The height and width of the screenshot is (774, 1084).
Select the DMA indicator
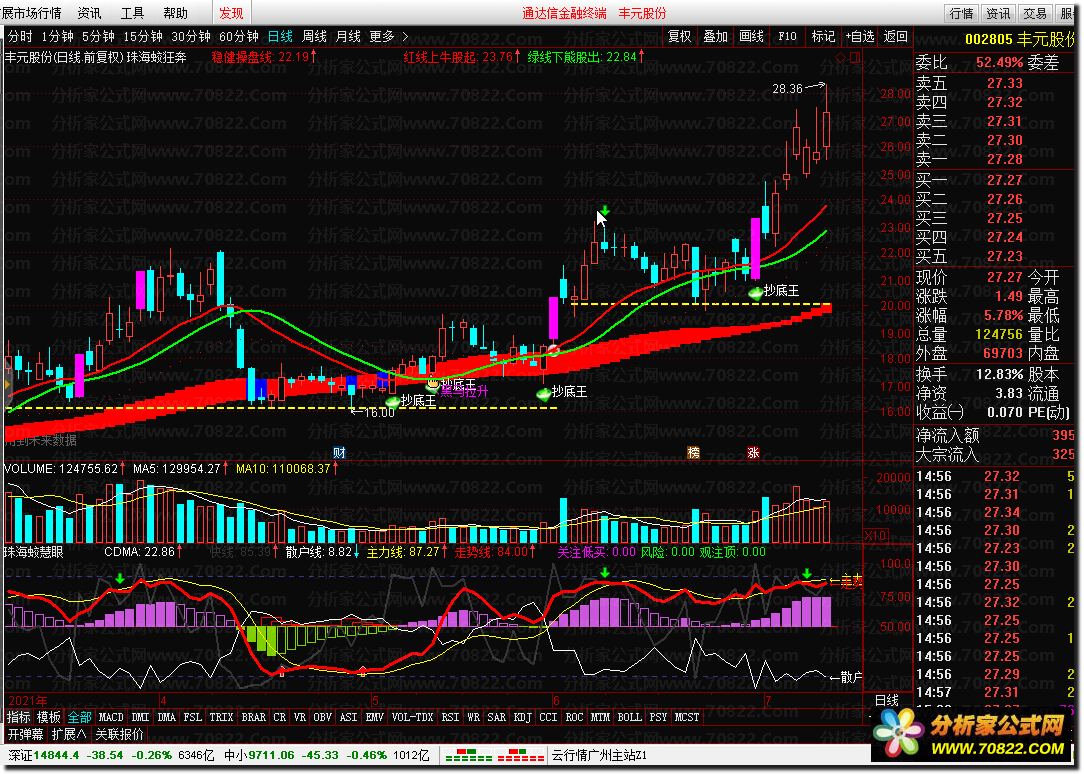(167, 717)
